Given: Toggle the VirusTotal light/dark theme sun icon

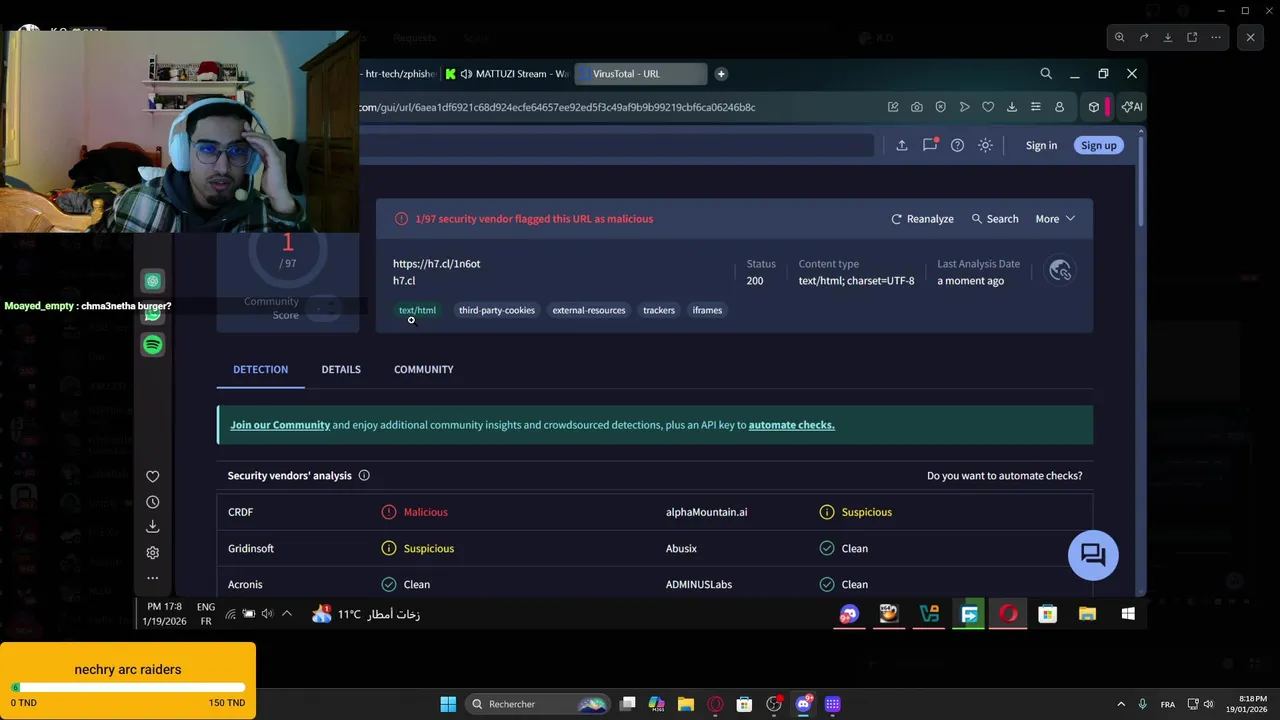Looking at the screenshot, I should 985,145.
